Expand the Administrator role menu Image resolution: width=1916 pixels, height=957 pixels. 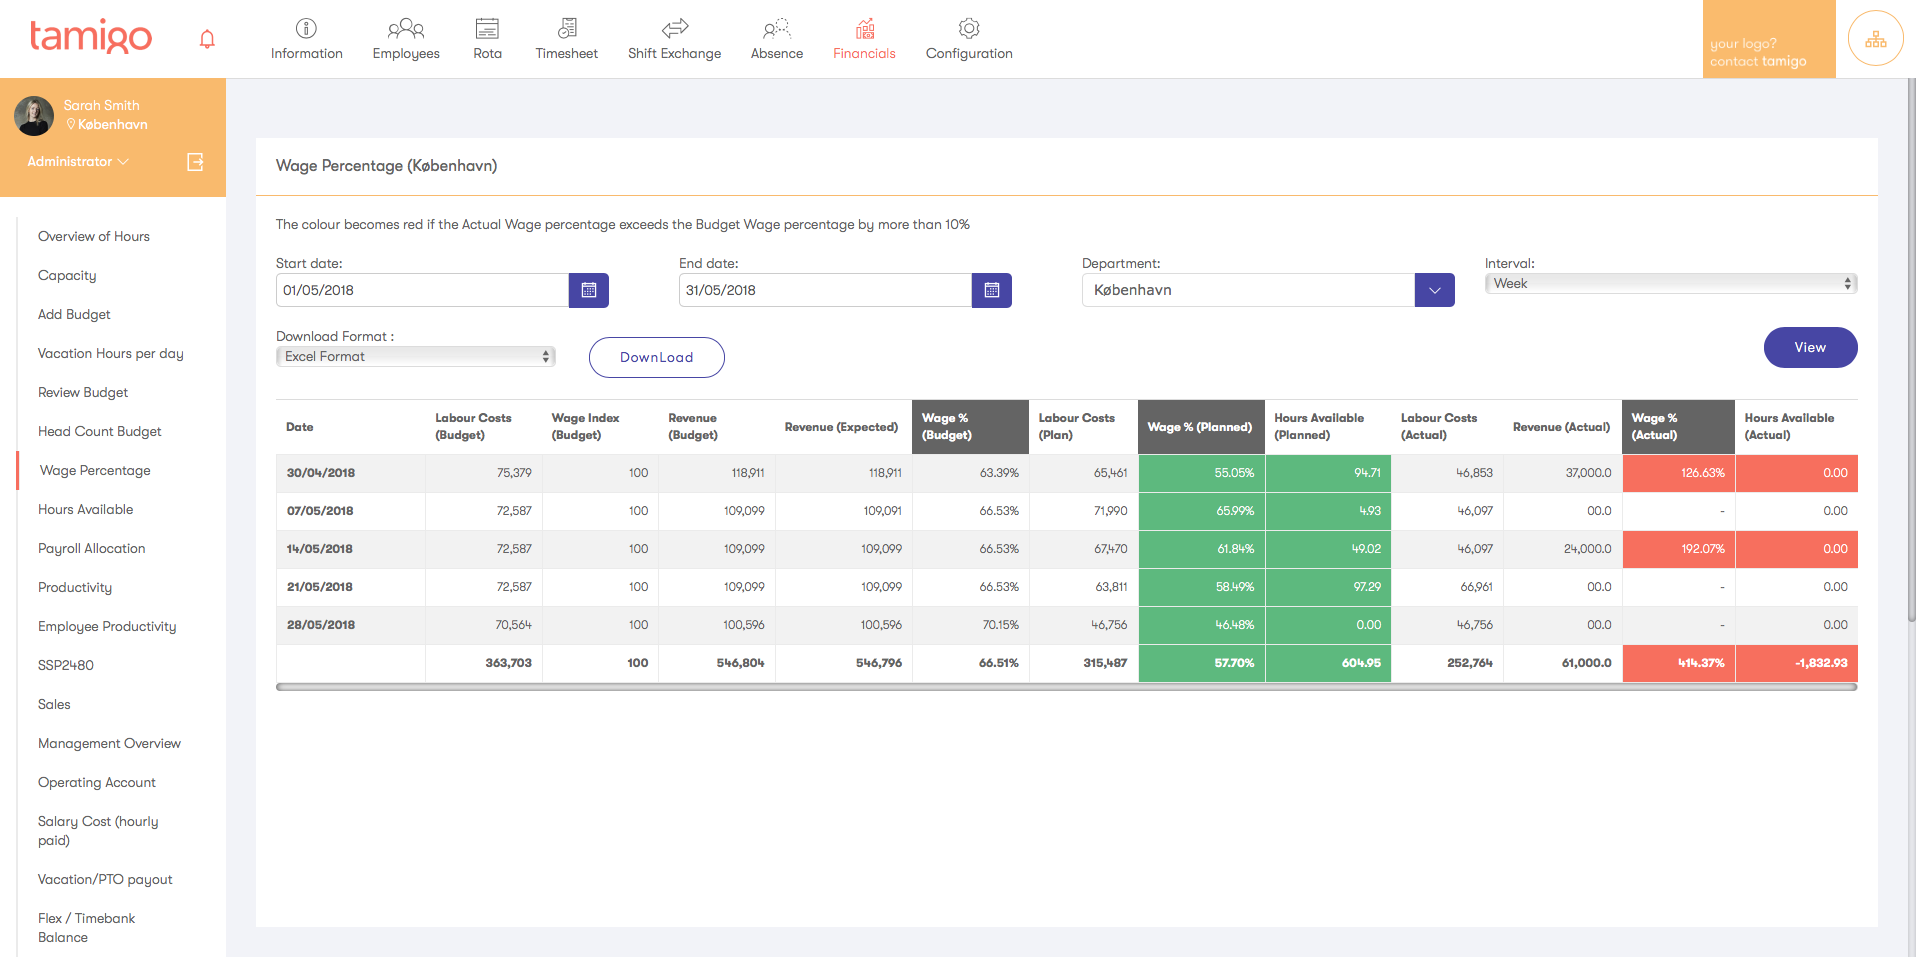point(78,162)
